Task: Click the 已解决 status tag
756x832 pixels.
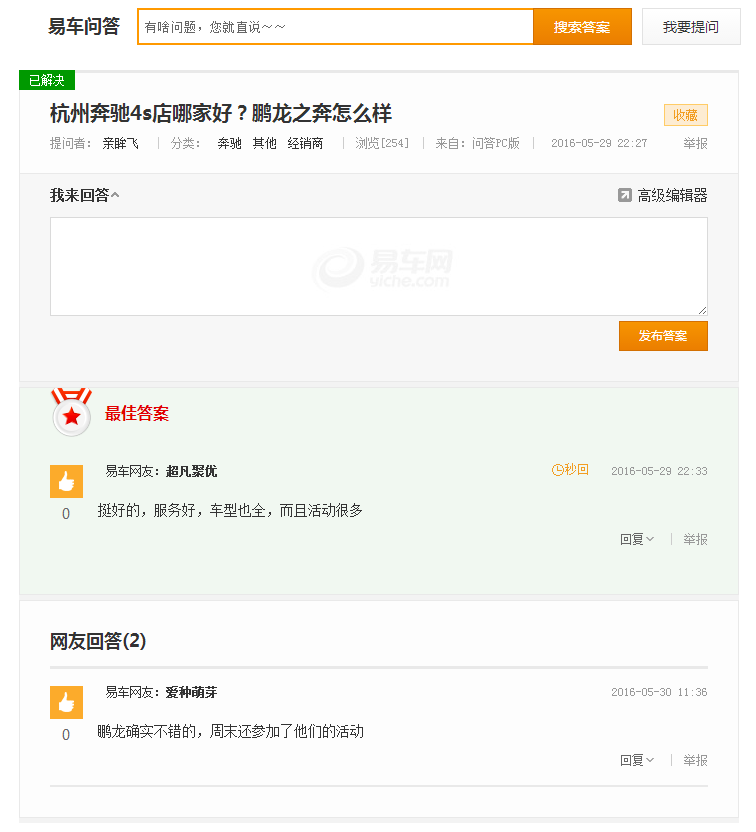Action: point(47,80)
